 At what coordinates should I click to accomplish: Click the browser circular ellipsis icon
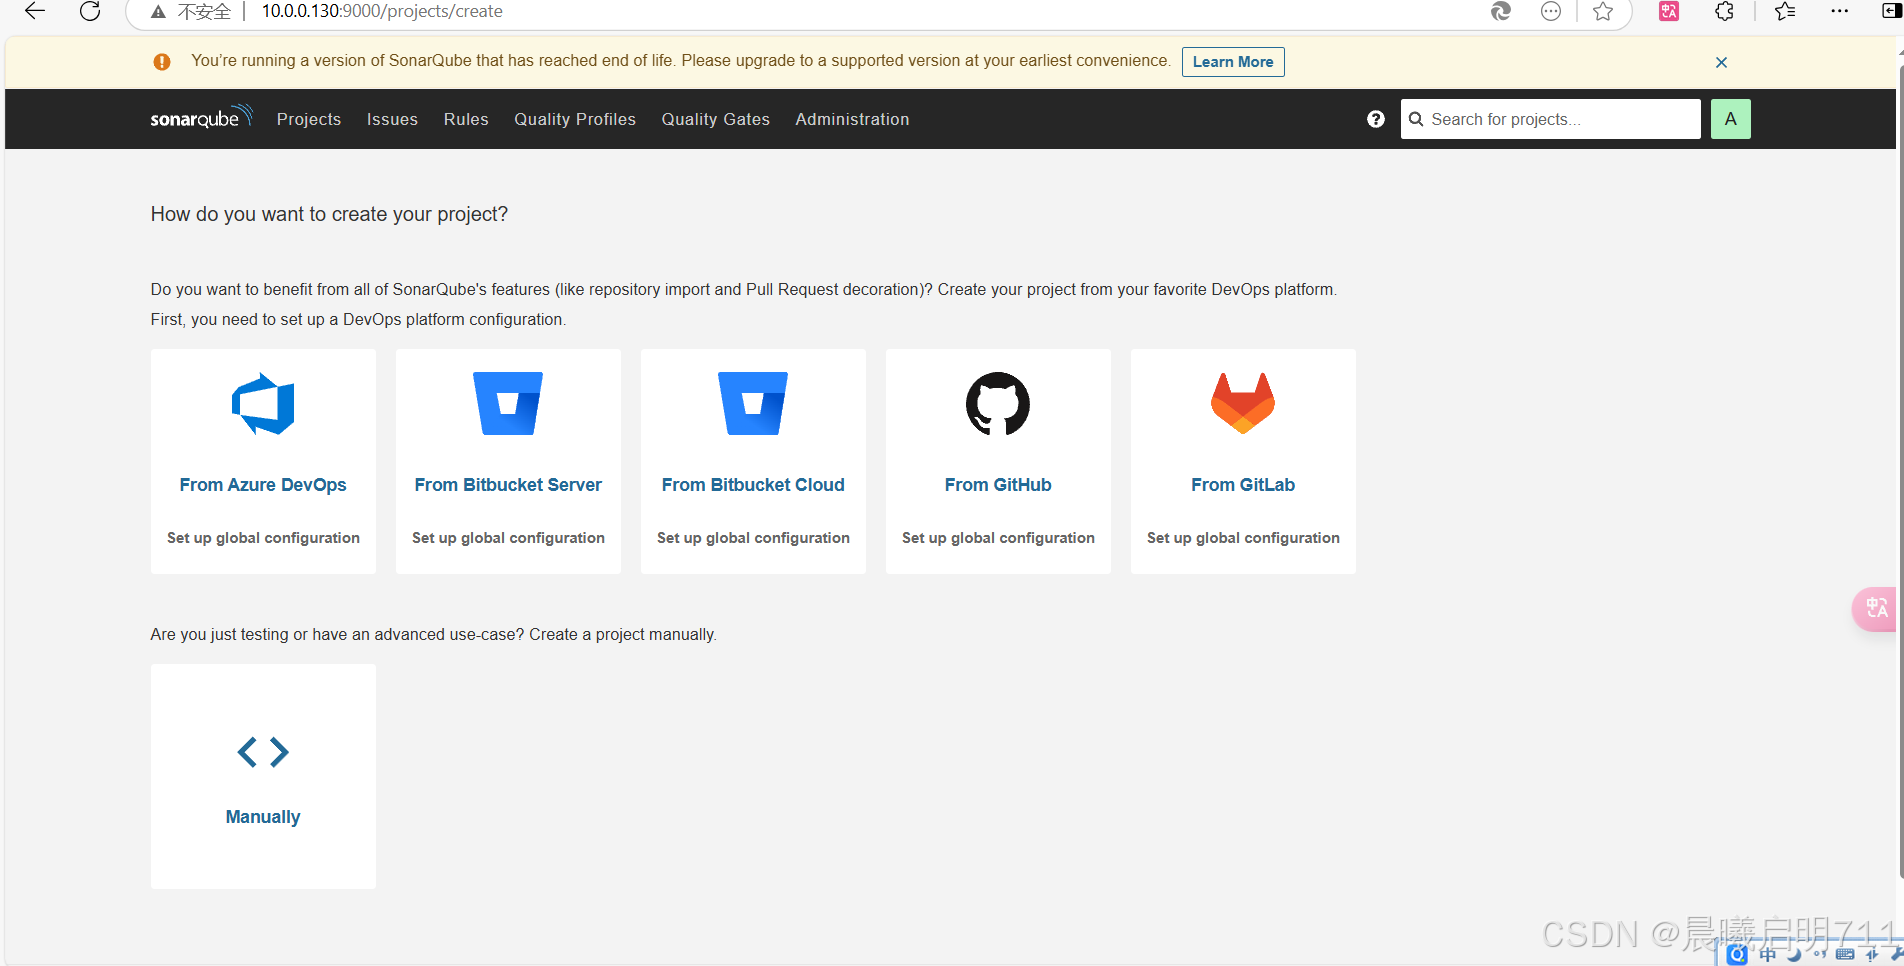pos(1551,11)
